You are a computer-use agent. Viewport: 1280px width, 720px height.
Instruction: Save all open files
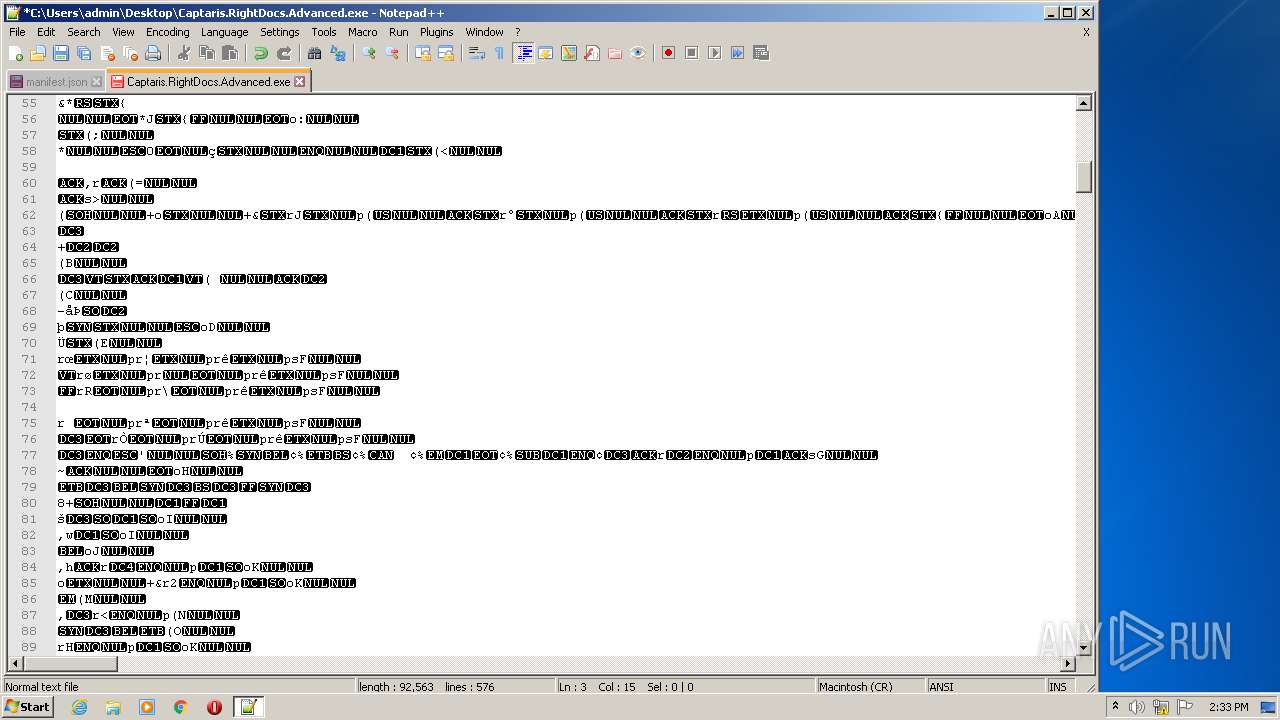pyautogui.click(x=84, y=53)
